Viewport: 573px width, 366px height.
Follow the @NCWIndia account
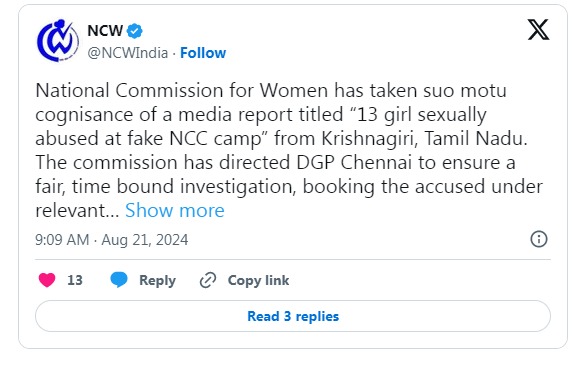[x=203, y=53]
